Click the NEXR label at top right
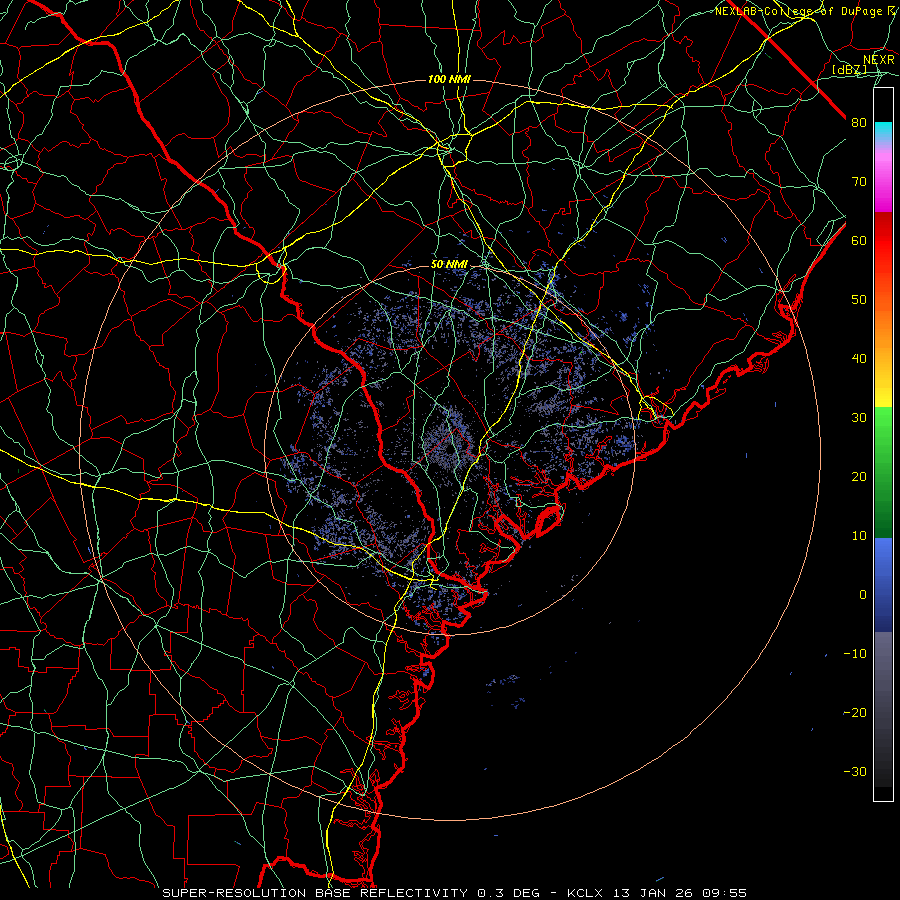Viewport: 900px width, 900px height. (x=878, y=59)
